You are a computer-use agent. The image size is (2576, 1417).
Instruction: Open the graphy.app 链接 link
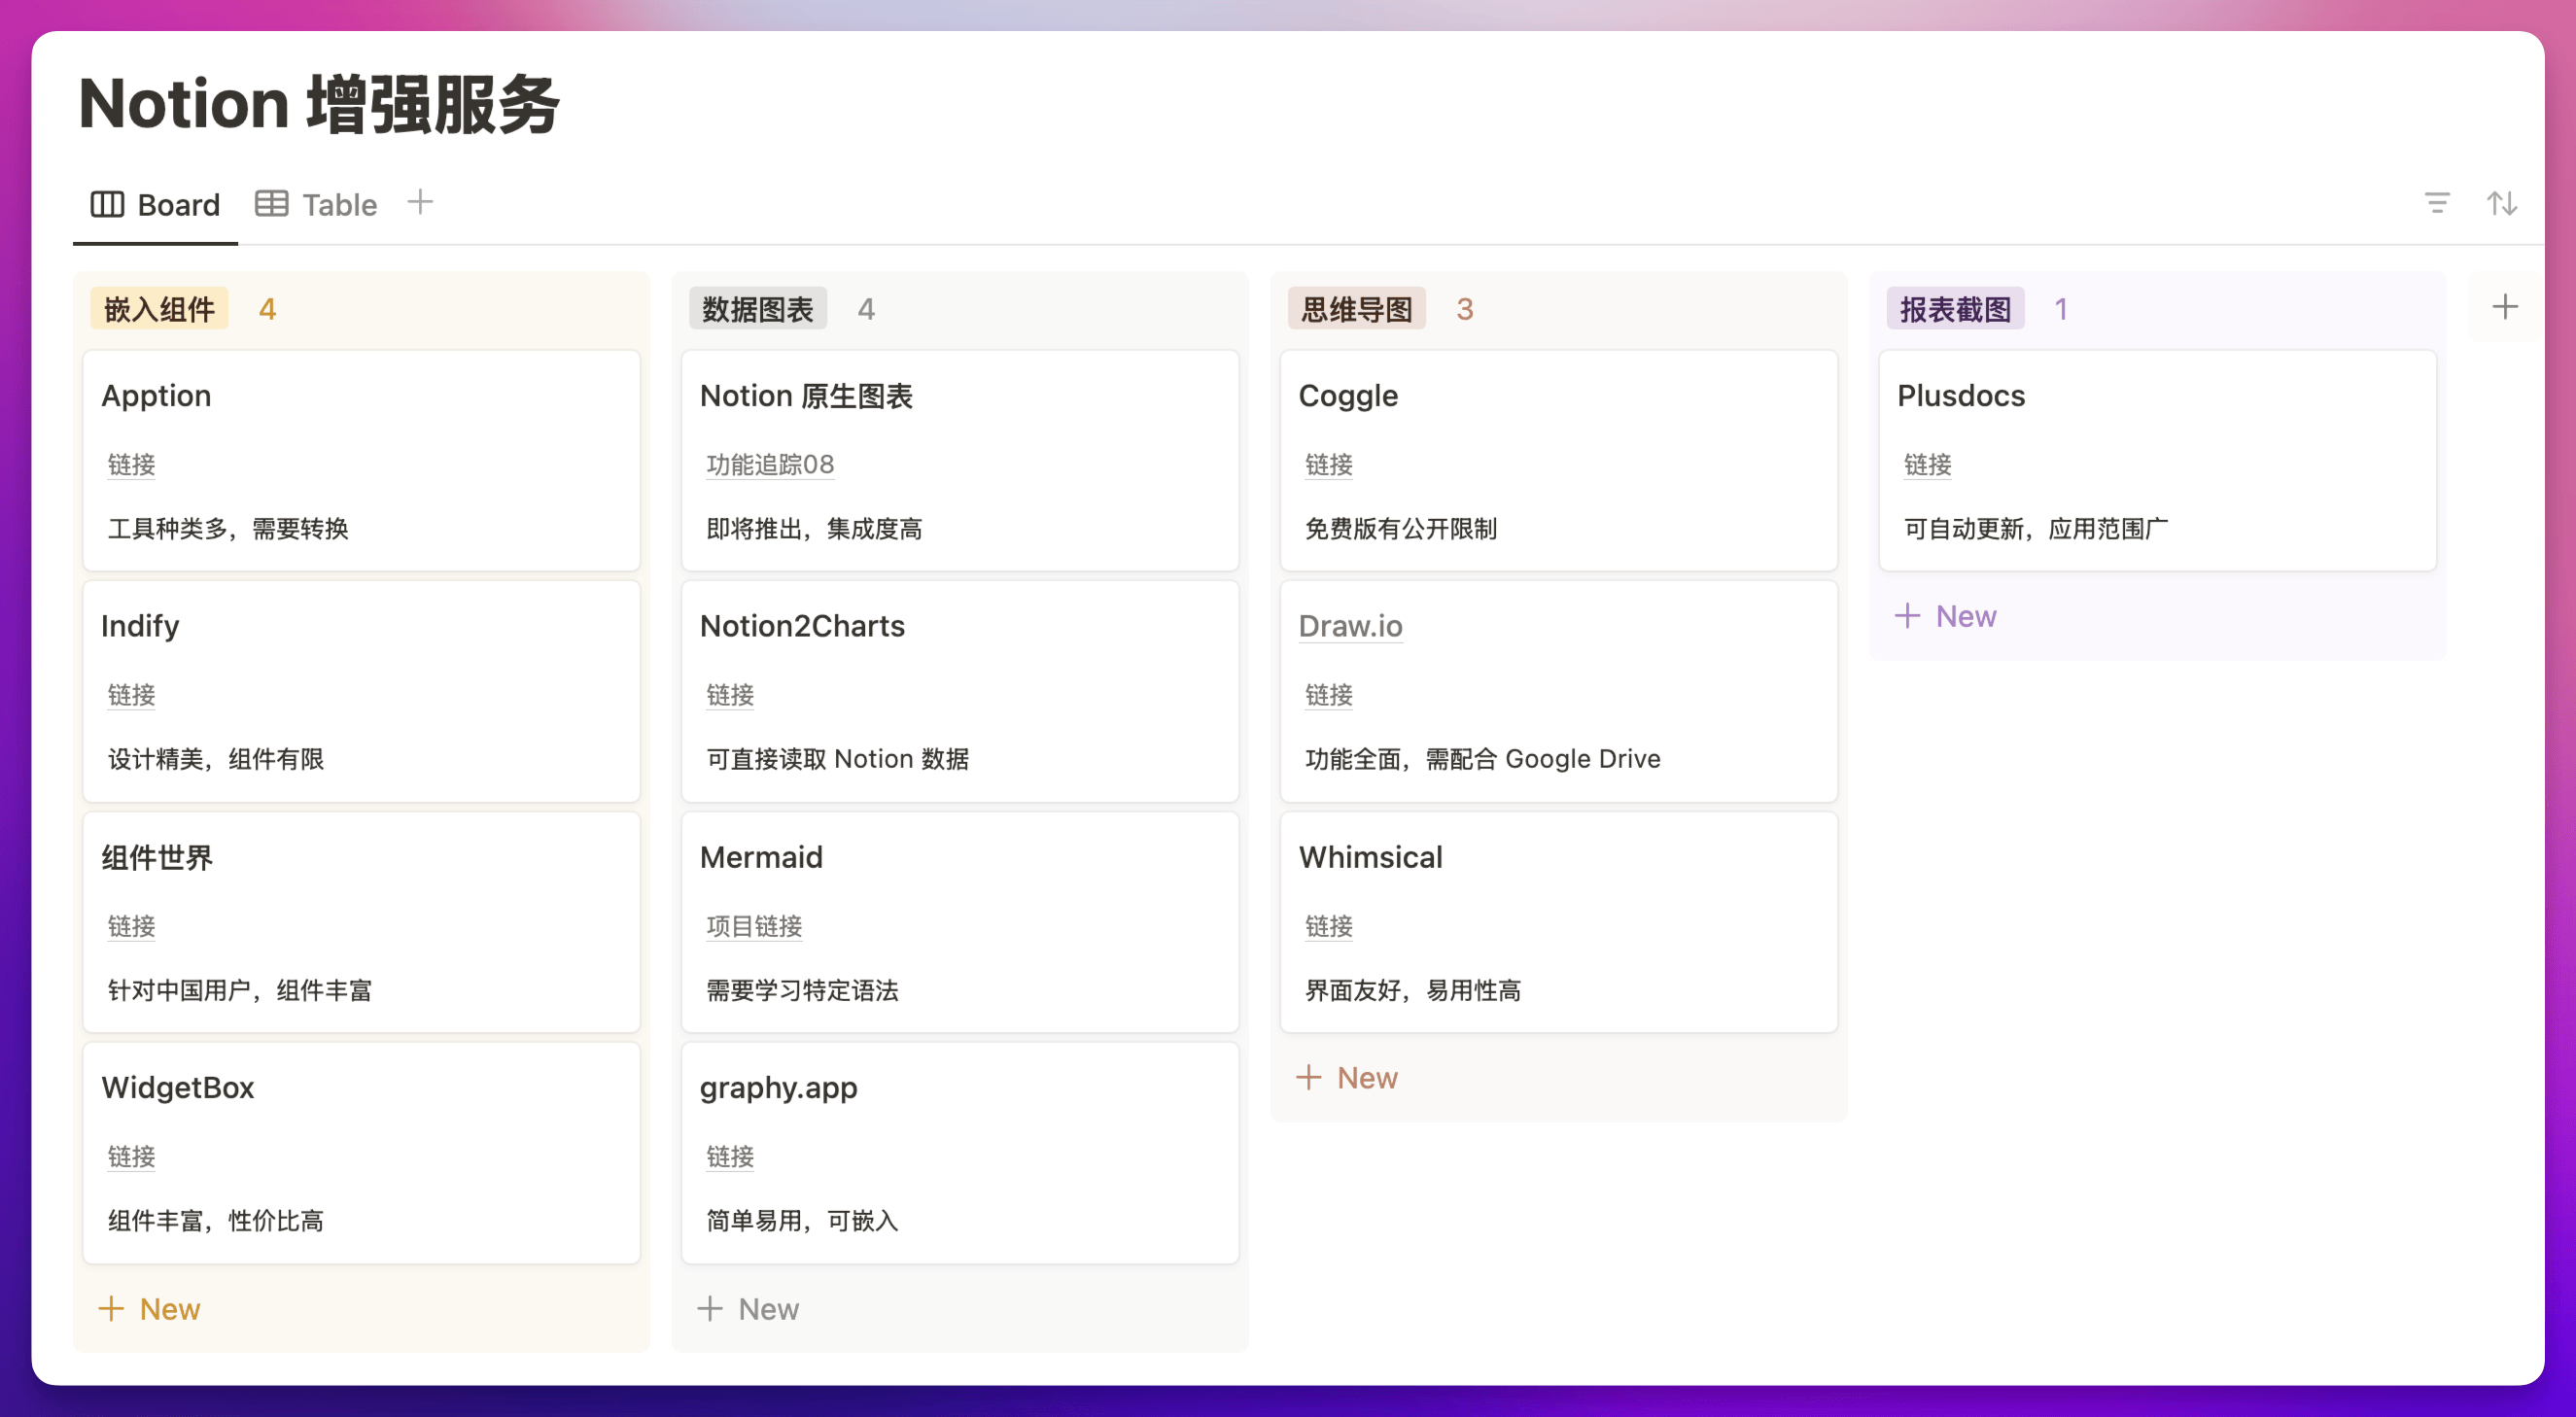730,1157
